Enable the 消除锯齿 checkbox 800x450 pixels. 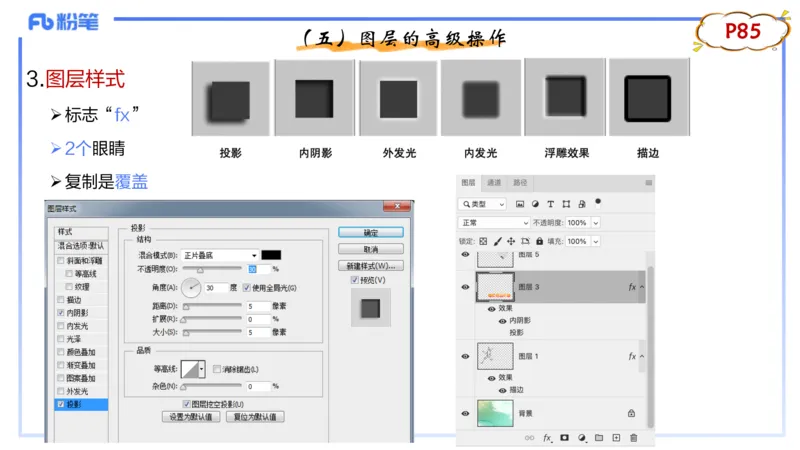pos(217,369)
